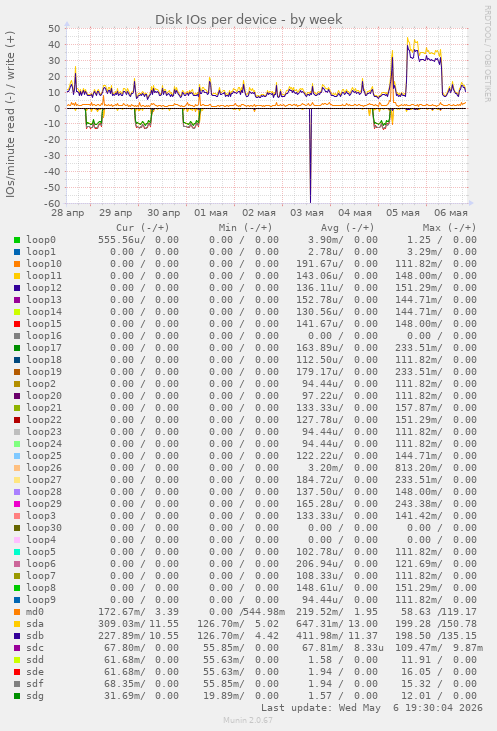Screen dimensions: 497x731
Task: Click the '05 мая' x-axis date label
Action: (403, 213)
